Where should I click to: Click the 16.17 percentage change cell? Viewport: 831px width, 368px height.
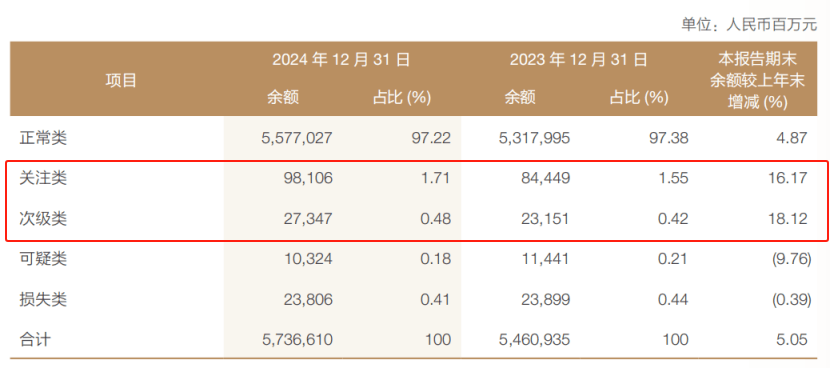click(789, 178)
